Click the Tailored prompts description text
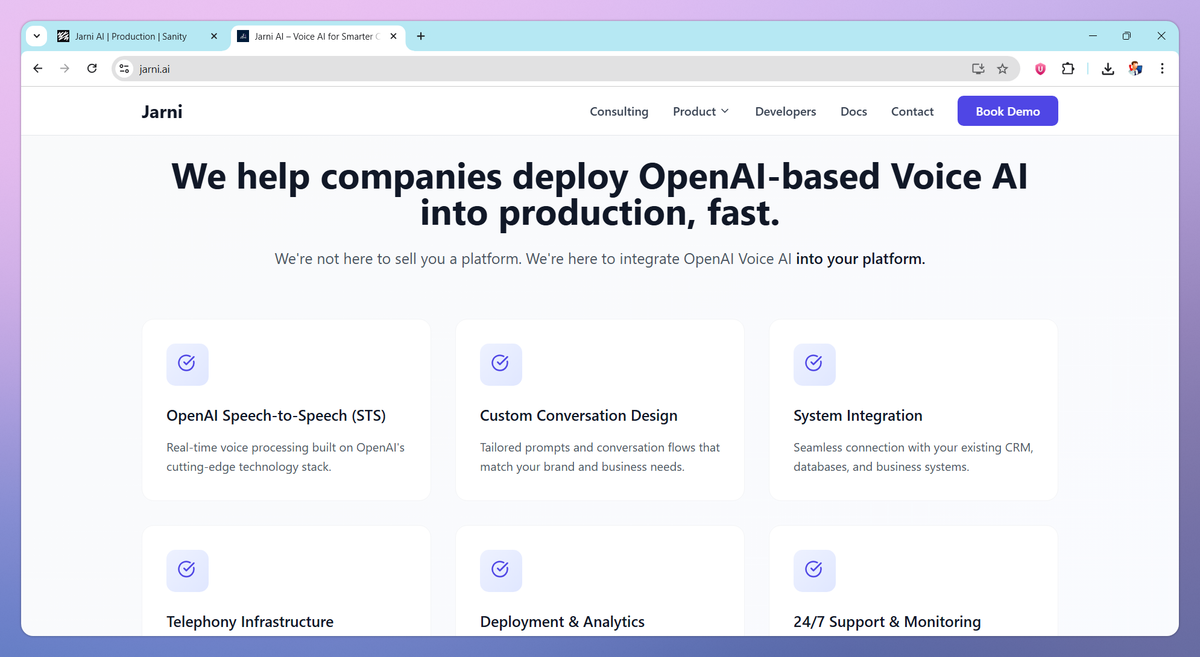This screenshot has width=1200, height=657. [x=600, y=457]
